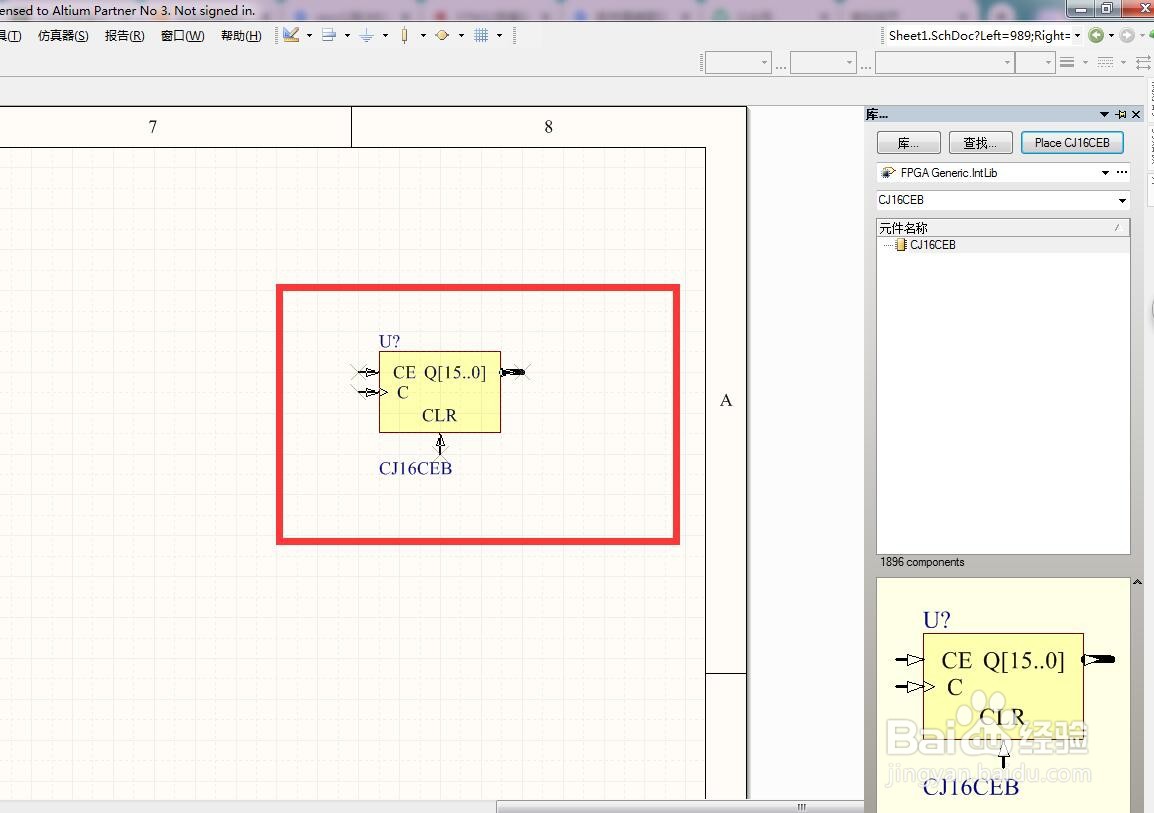Open the drawing utility tools icon
1154x813 pixels.
[x=291, y=35]
